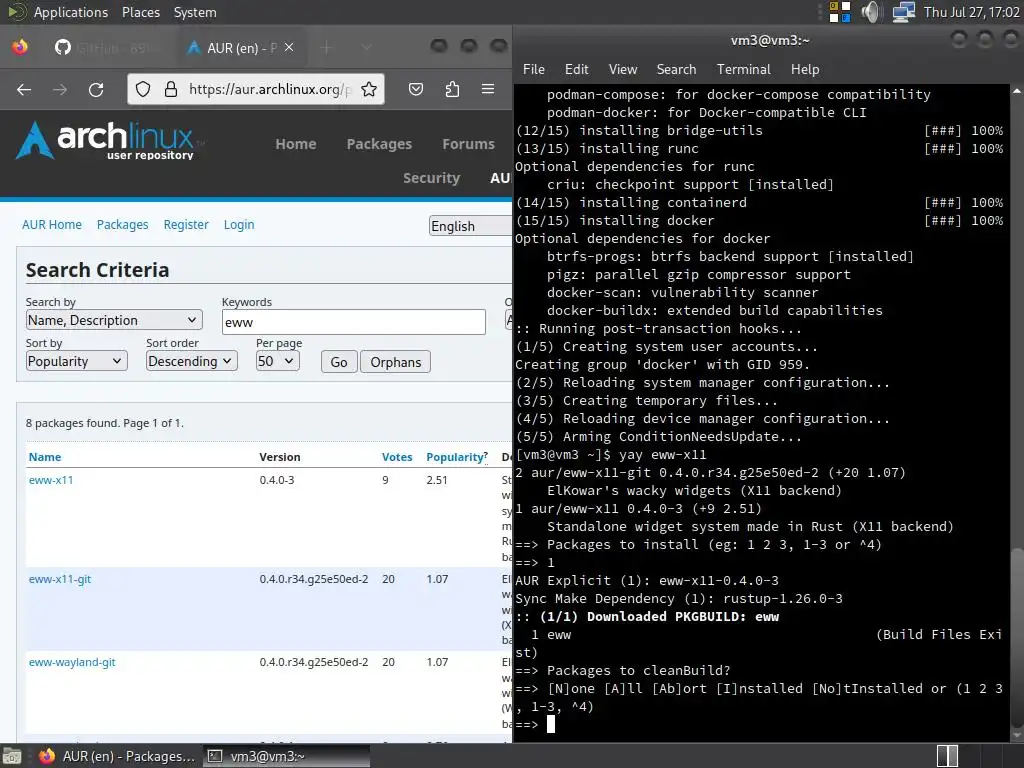
Task: Click the tracking protection shield icon
Action: [143, 89]
